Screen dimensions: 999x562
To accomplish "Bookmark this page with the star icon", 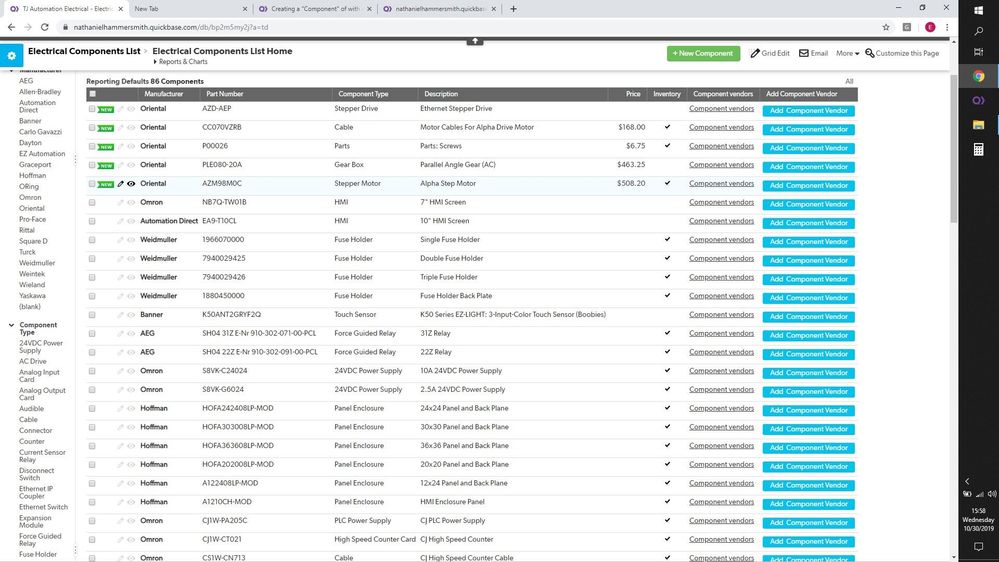I will pyautogui.click(x=886, y=27).
